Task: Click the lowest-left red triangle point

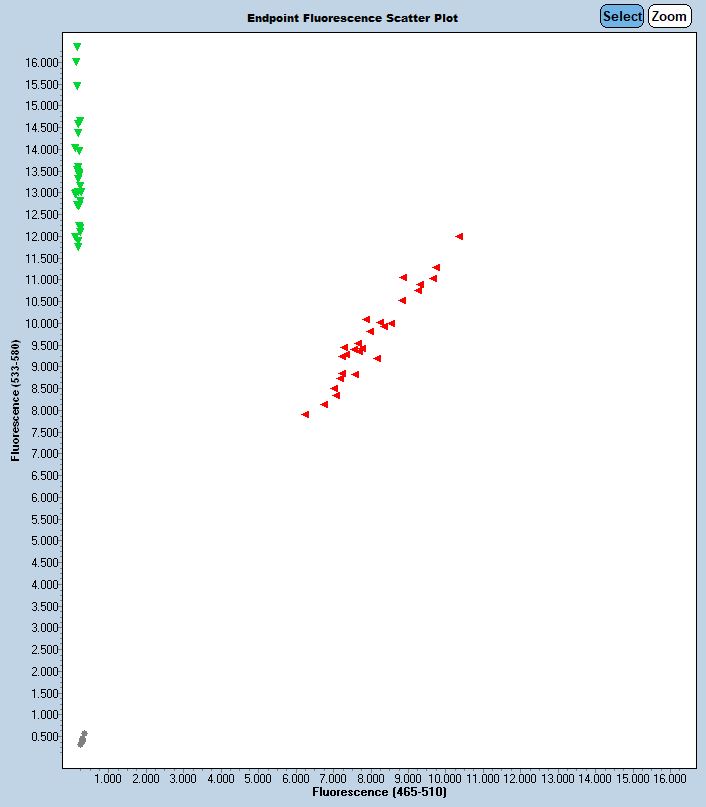Action: tap(305, 414)
